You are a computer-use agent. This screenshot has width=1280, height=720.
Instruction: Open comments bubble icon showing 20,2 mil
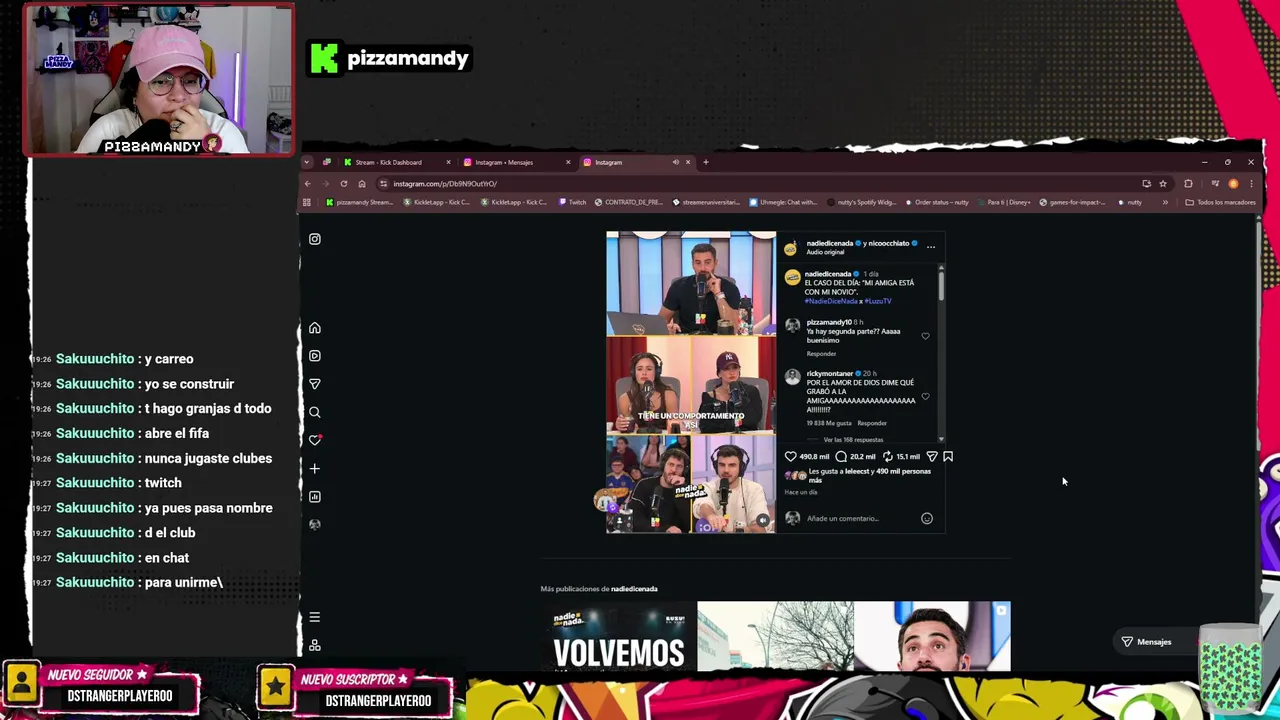click(840, 456)
